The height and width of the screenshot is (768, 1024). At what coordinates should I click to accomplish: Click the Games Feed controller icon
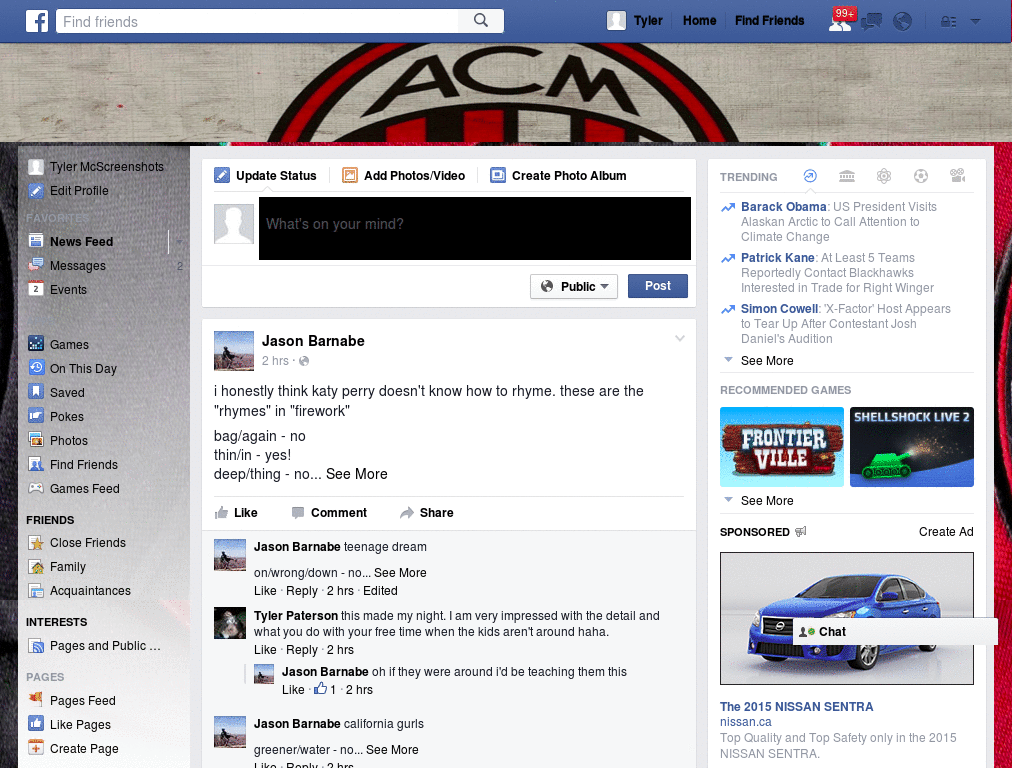point(36,488)
